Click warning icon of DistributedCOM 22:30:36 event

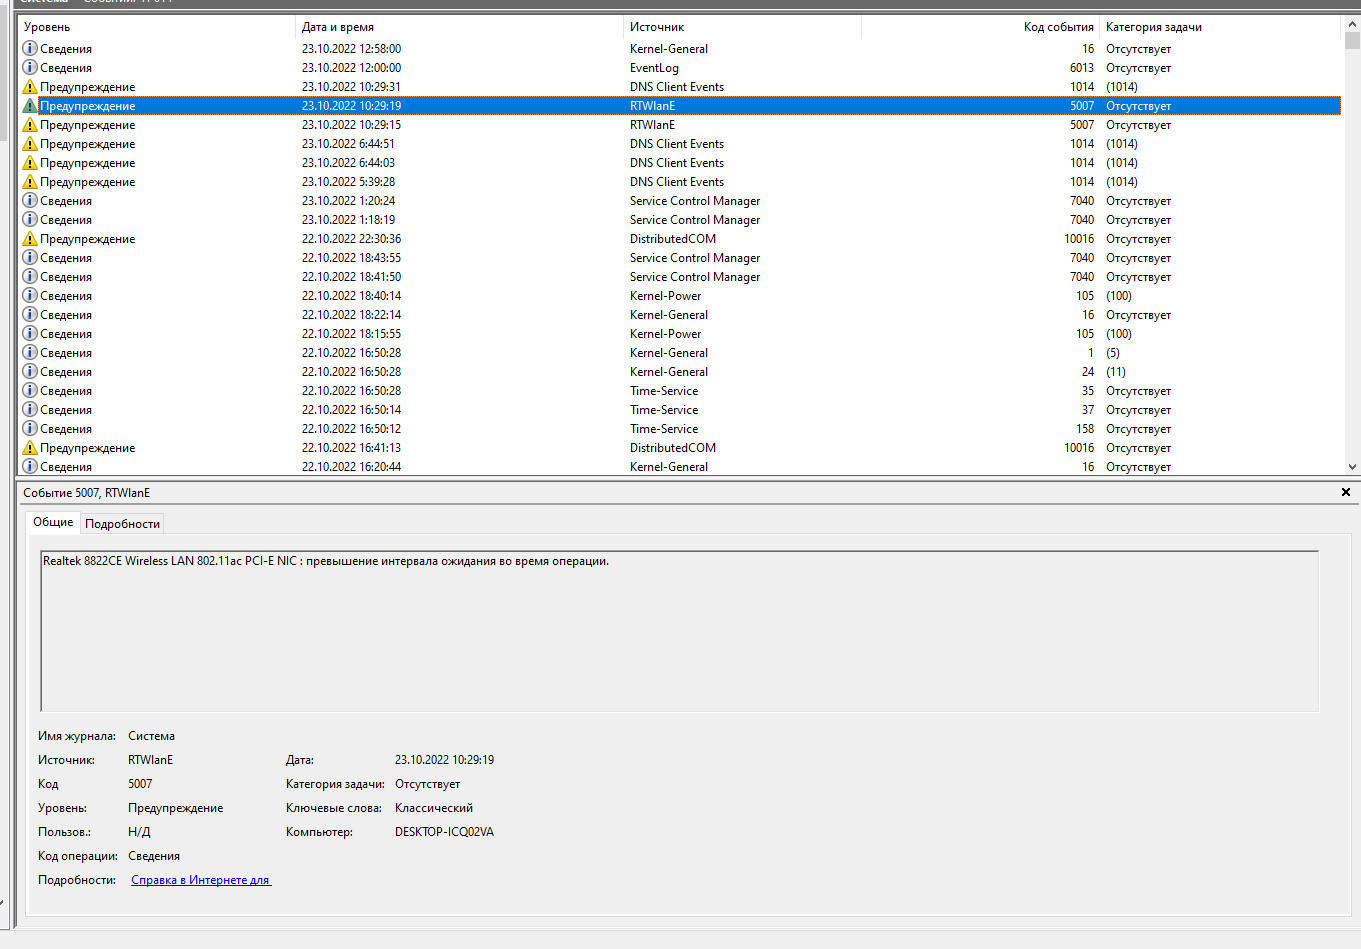30,239
